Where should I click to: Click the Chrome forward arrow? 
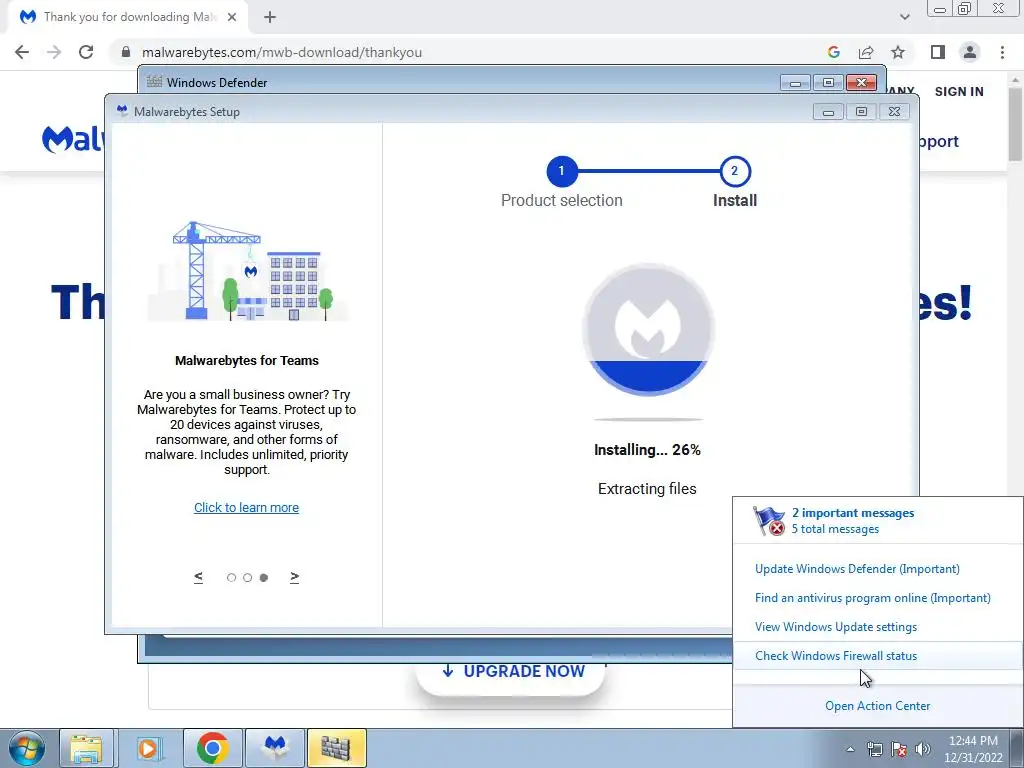tap(54, 52)
